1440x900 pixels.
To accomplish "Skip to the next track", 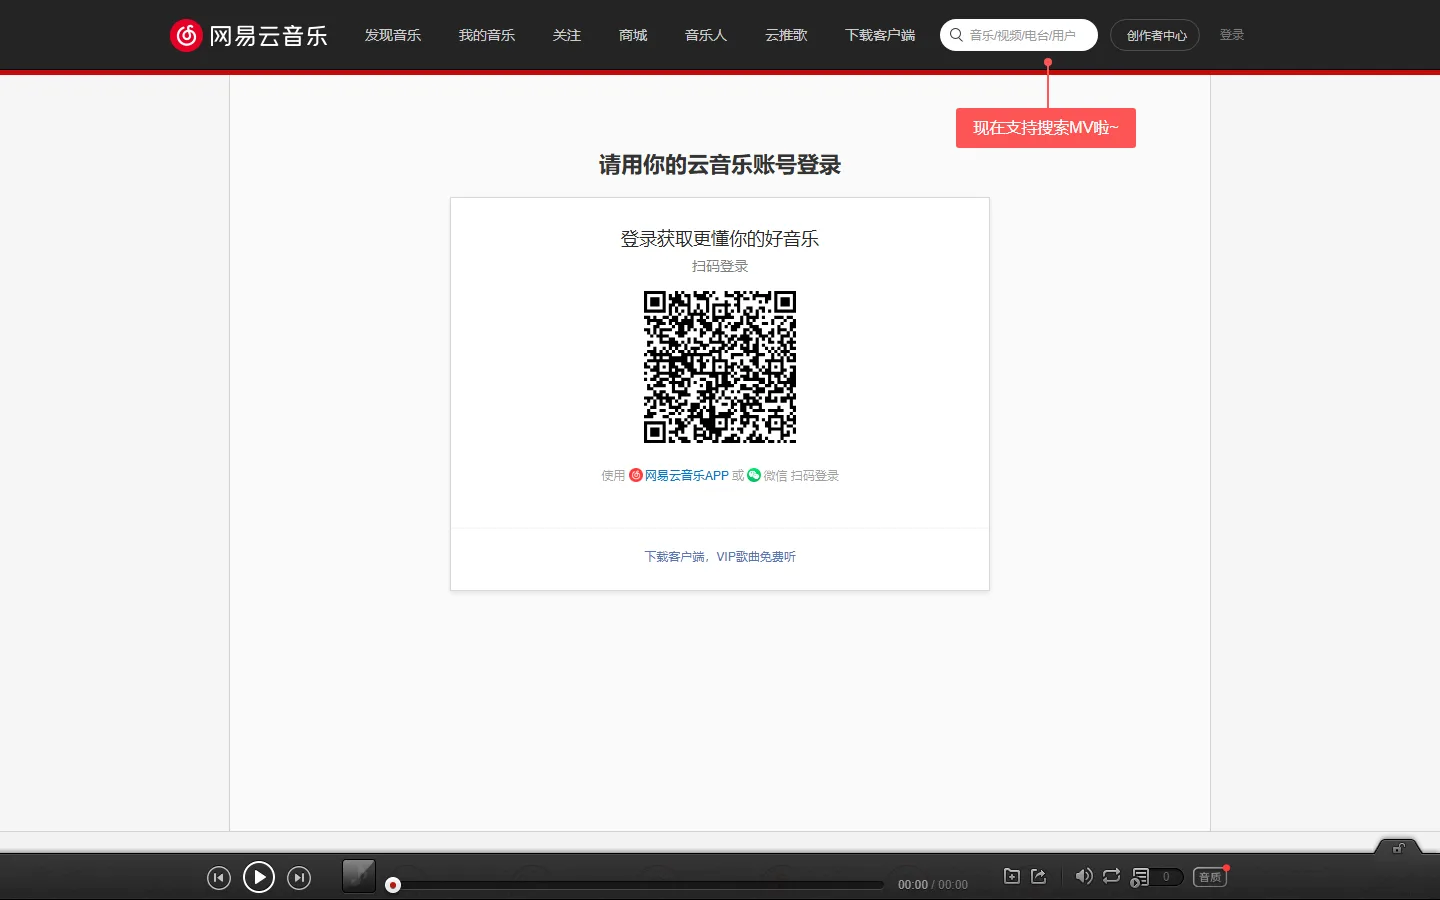I will pos(299,878).
